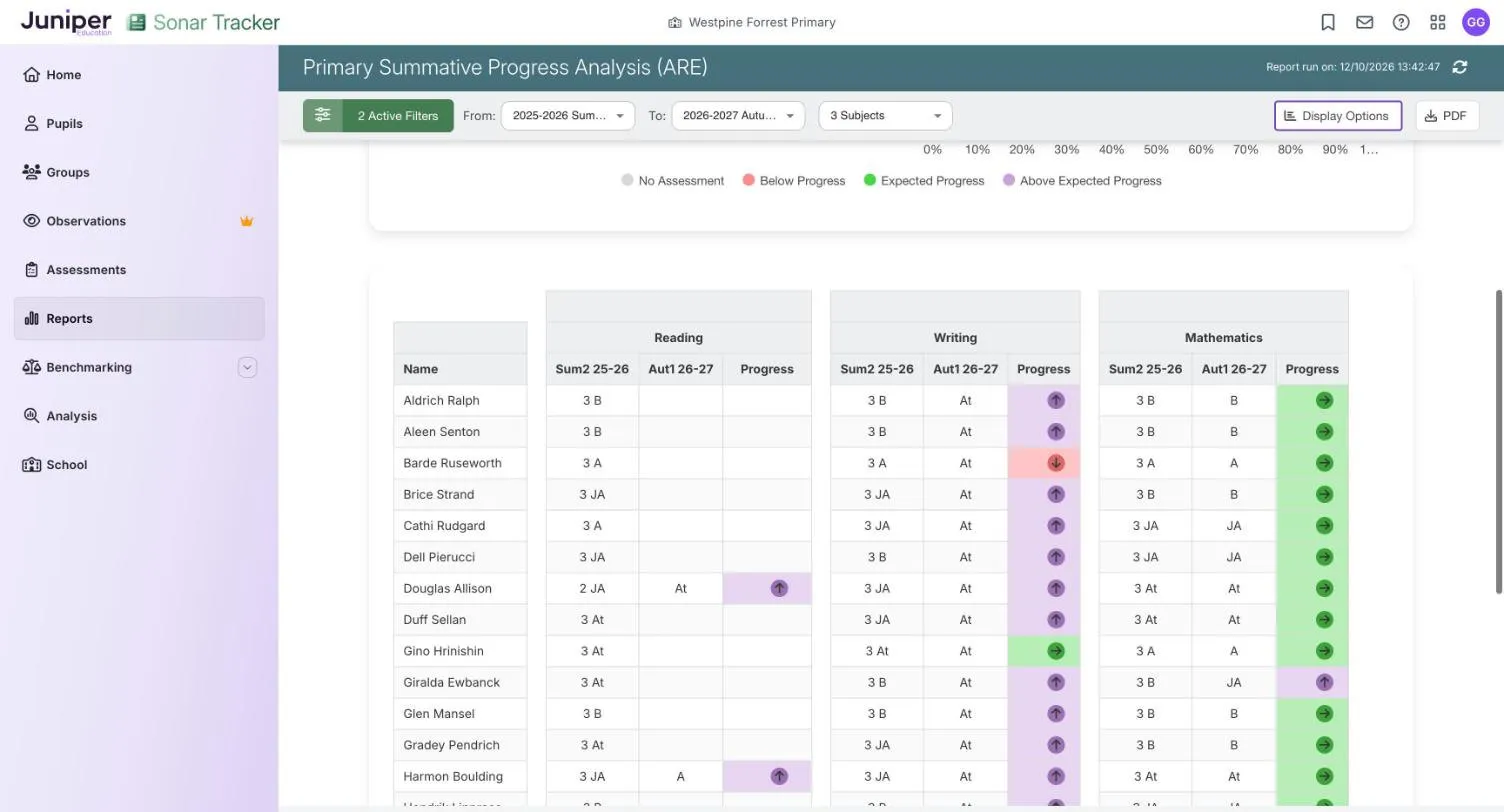
Task: Go to Home in sidebar
Action: coord(139,75)
